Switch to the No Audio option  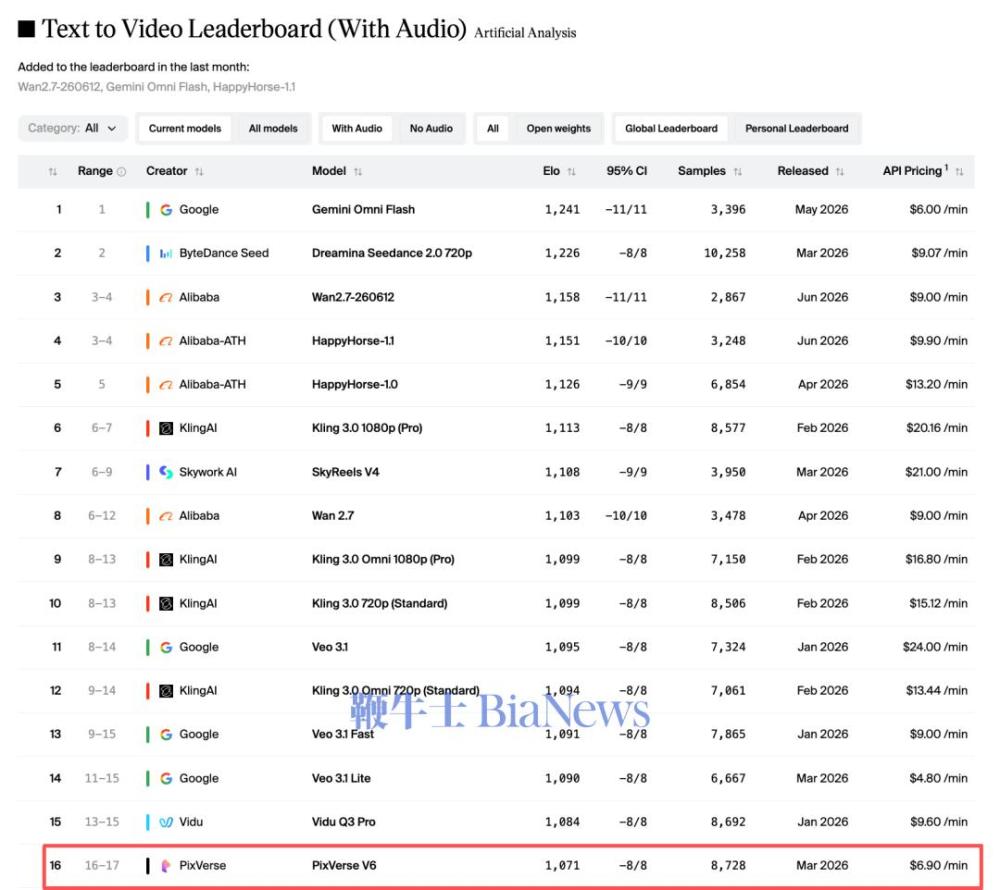[431, 128]
